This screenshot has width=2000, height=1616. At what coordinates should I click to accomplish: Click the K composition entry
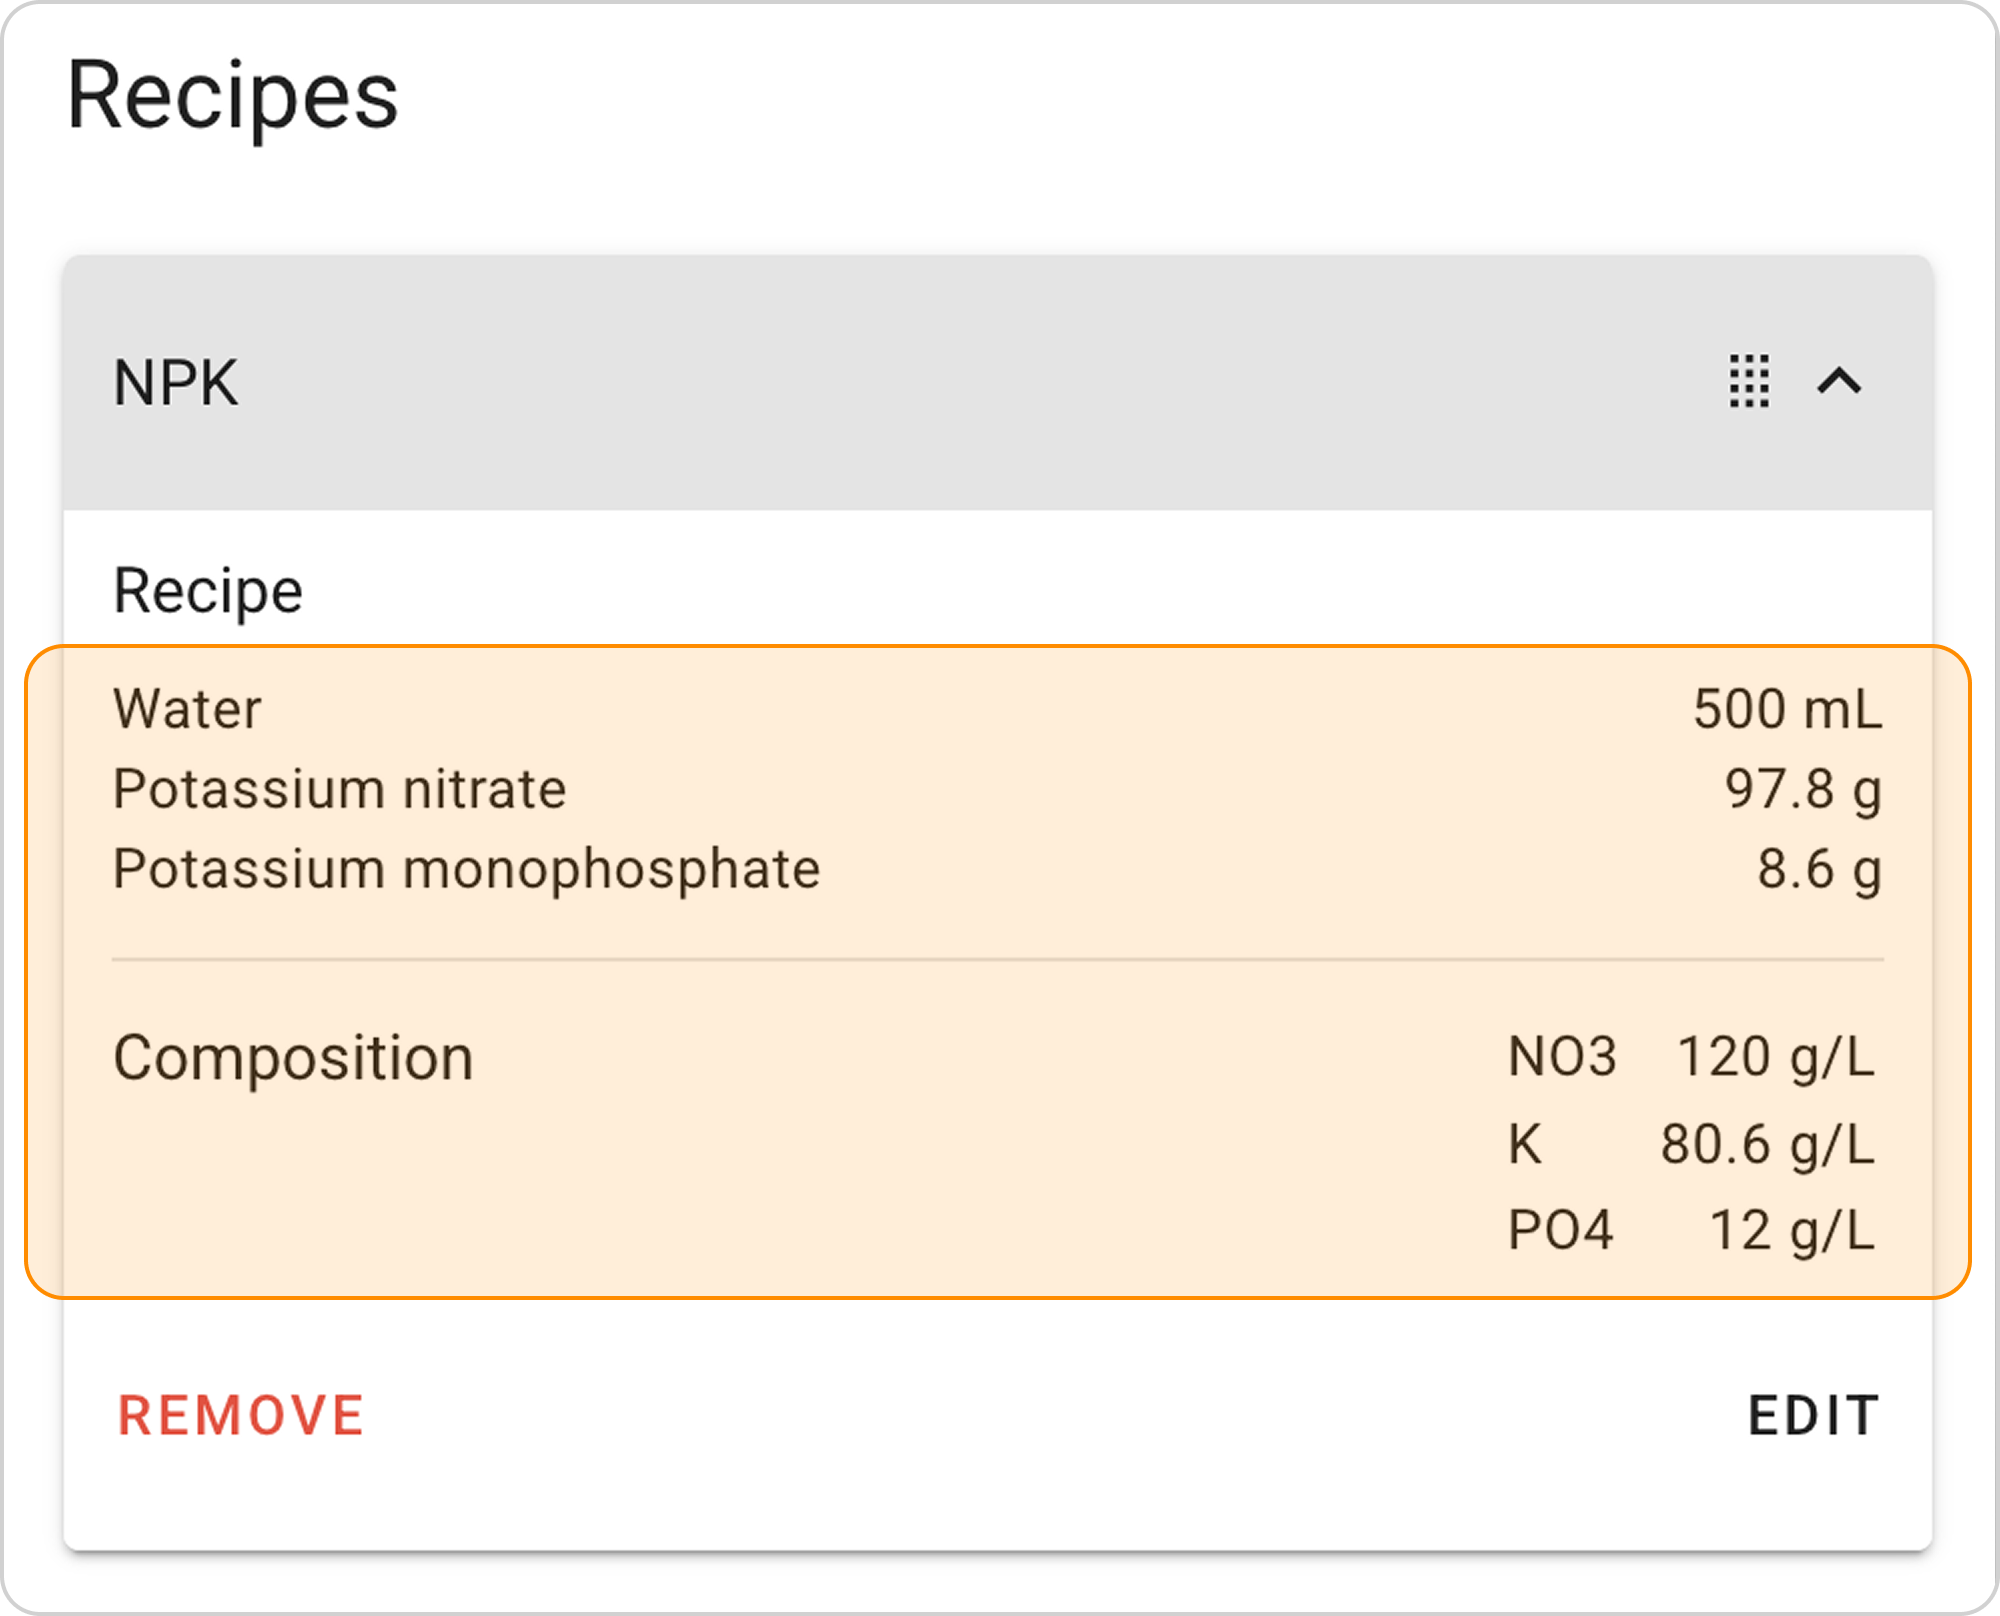click(1525, 1144)
